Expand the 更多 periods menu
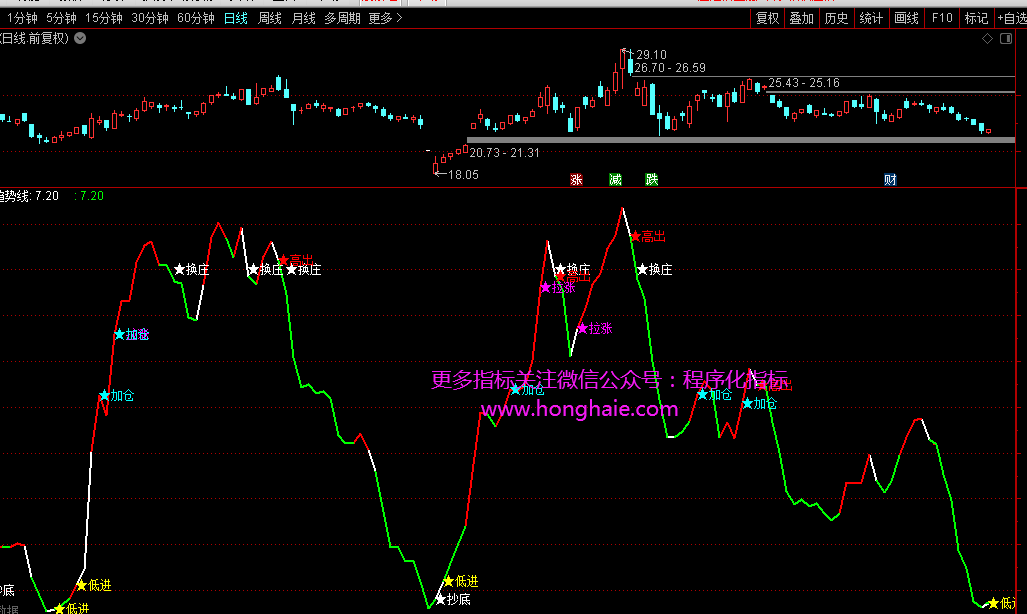The height and width of the screenshot is (614, 1027). [x=385, y=18]
